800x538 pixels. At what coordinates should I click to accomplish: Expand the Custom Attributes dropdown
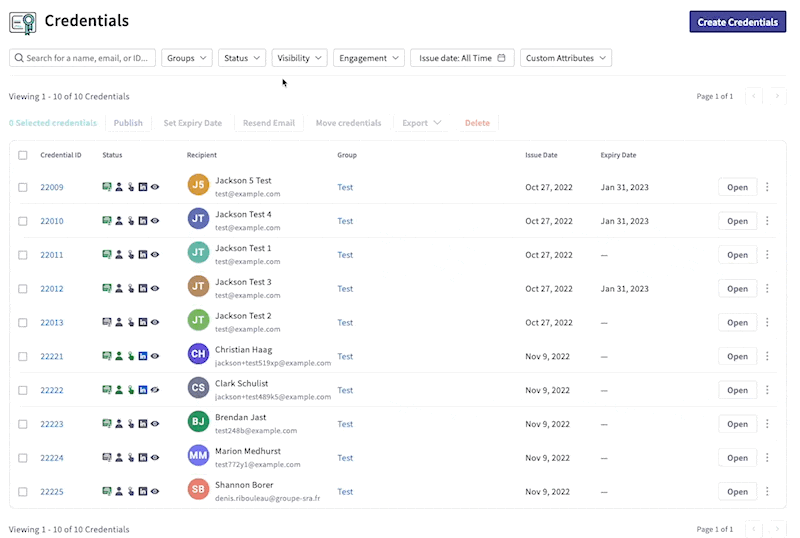(566, 58)
